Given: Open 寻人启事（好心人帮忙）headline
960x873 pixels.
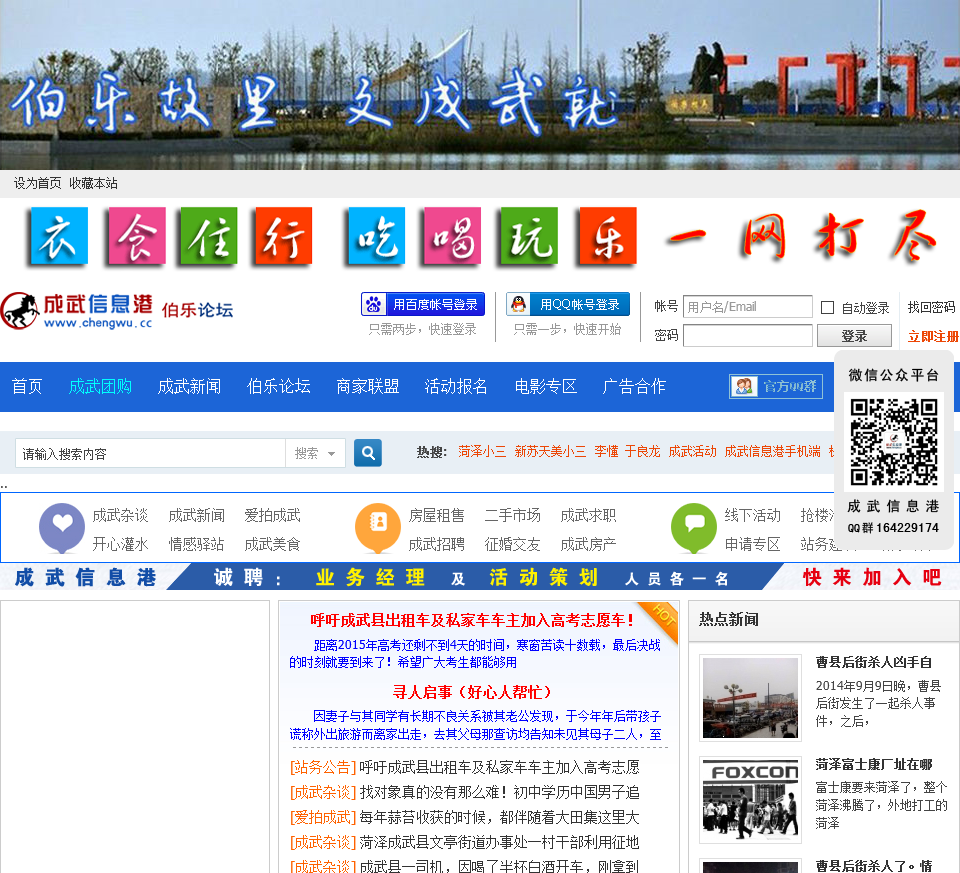Looking at the screenshot, I should click(x=473, y=692).
